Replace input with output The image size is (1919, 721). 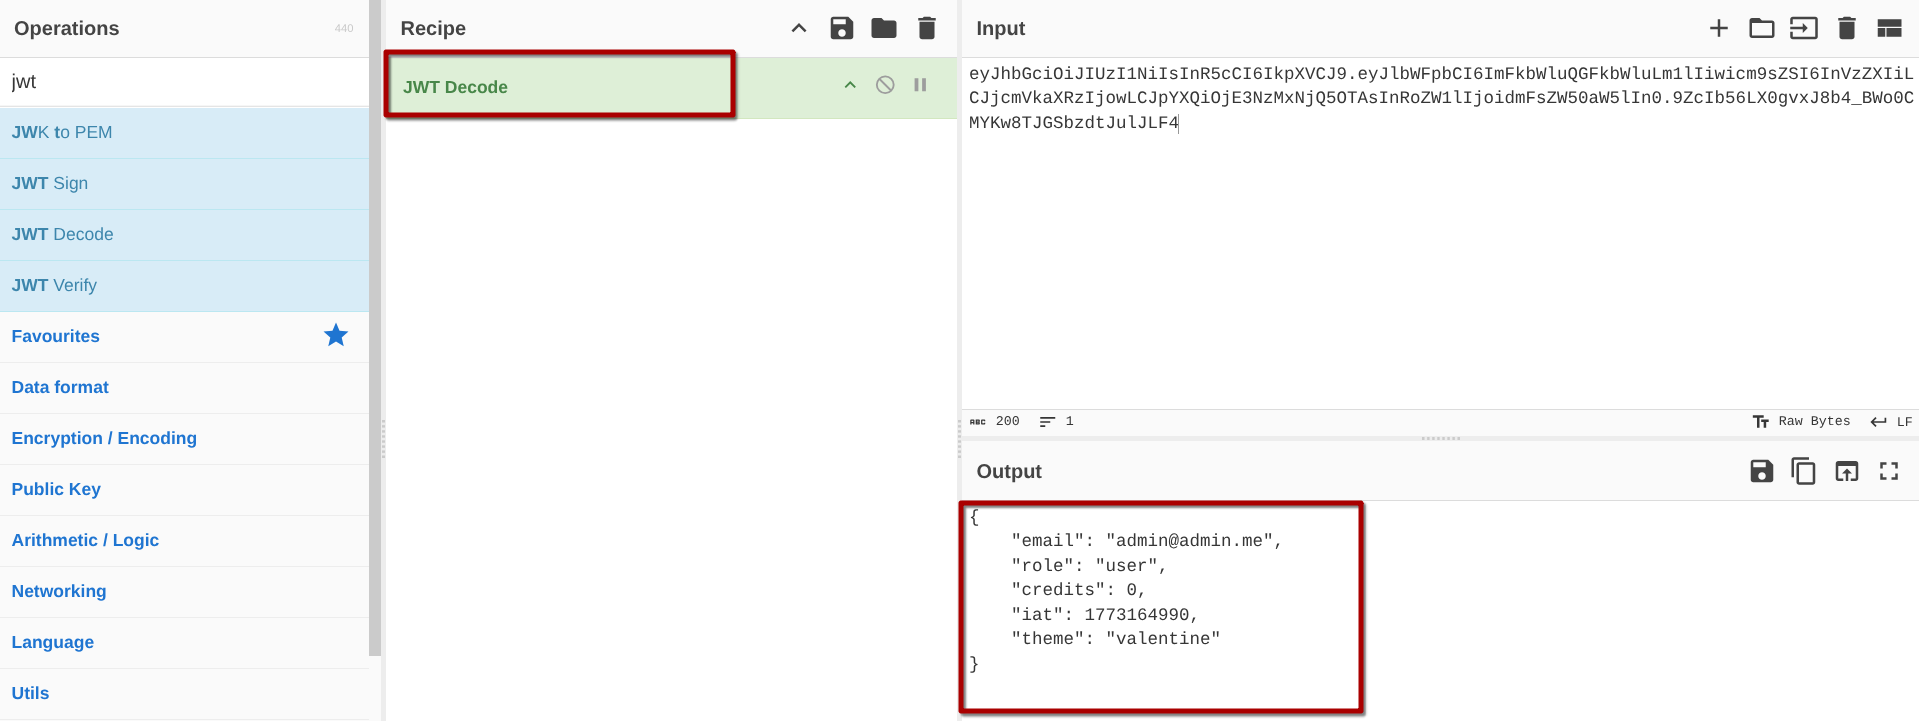point(1846,471)
